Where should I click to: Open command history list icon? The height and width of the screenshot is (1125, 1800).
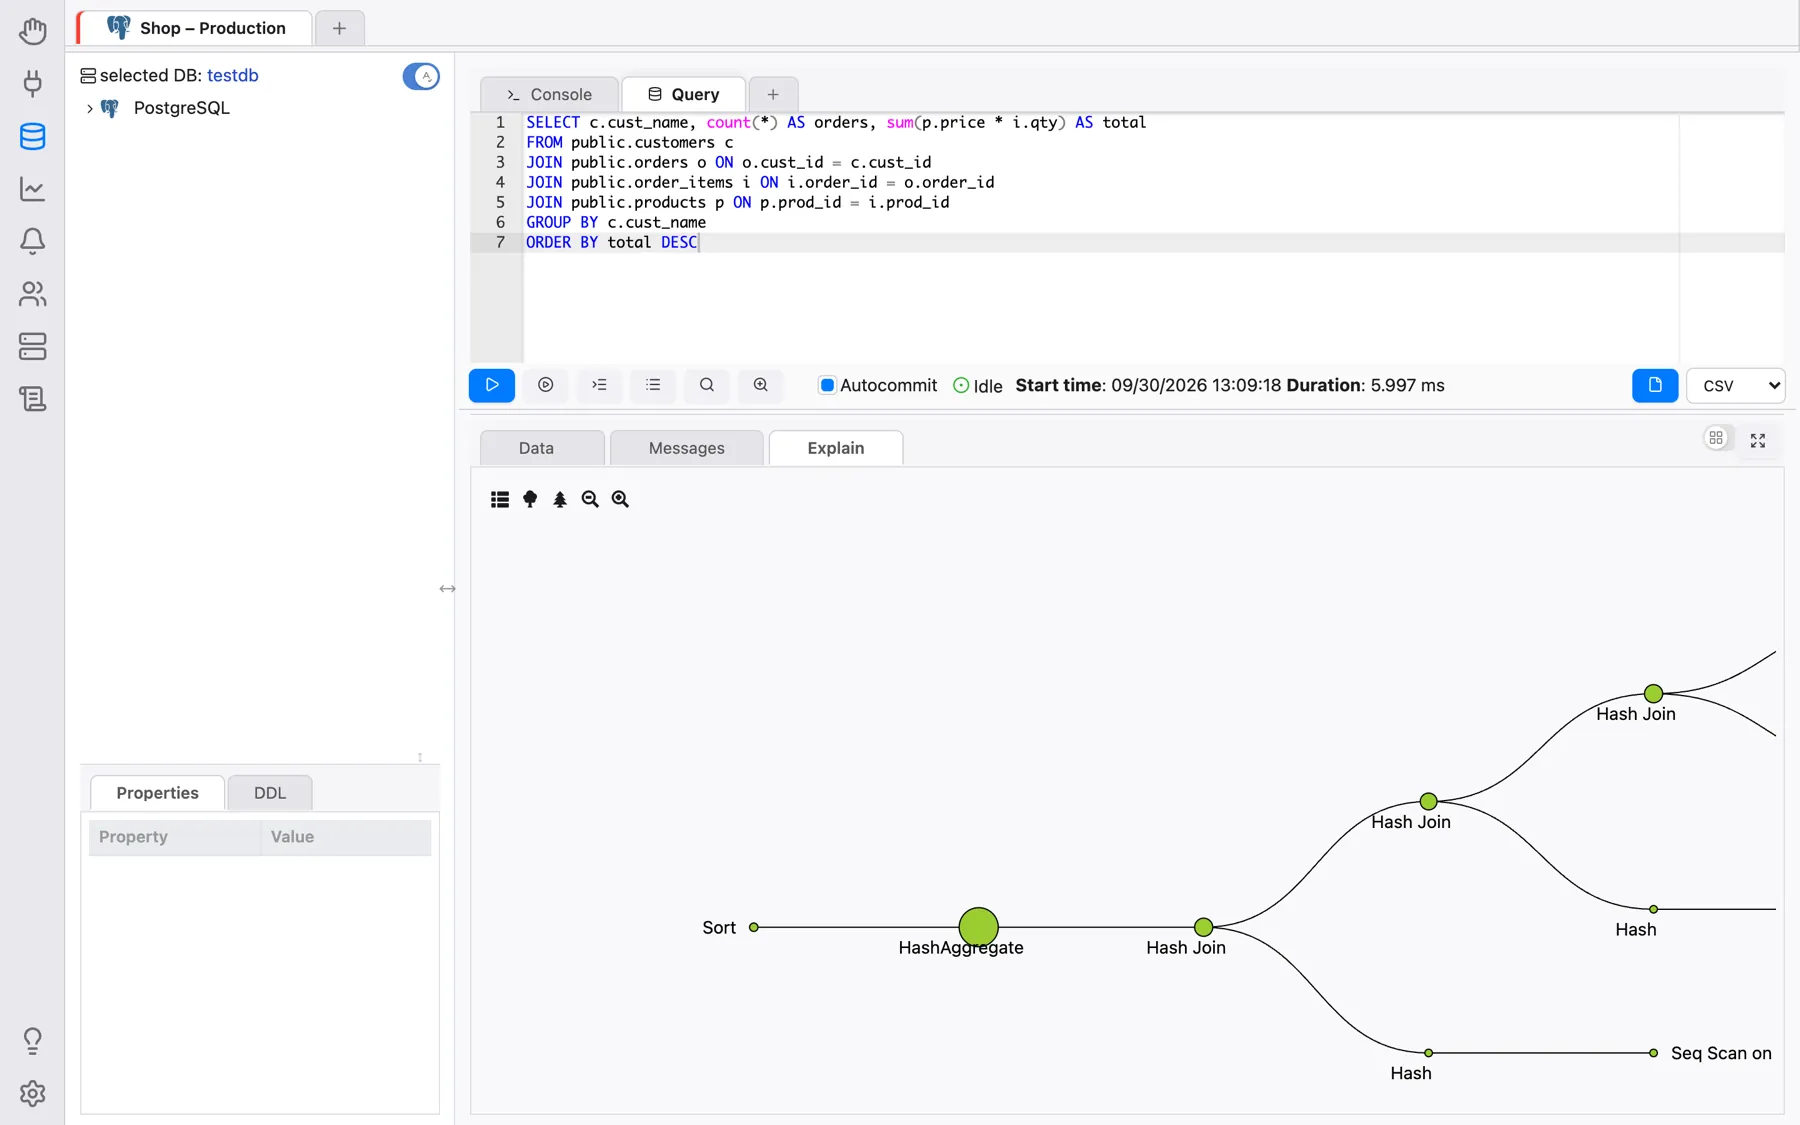tap(653, 385)
